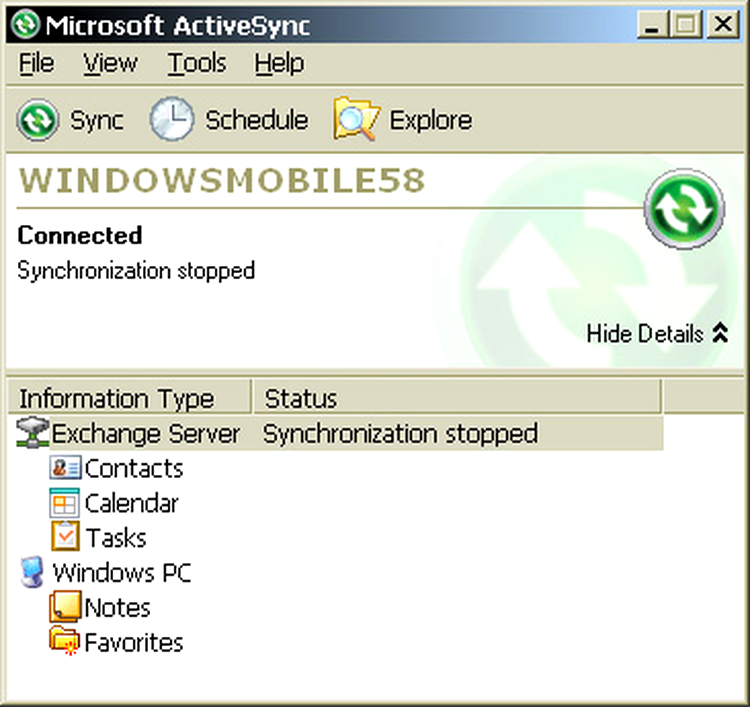The width and height of the screenshot is (750, 707).
Task: Open the Tools menu
Action: (197, 64)
